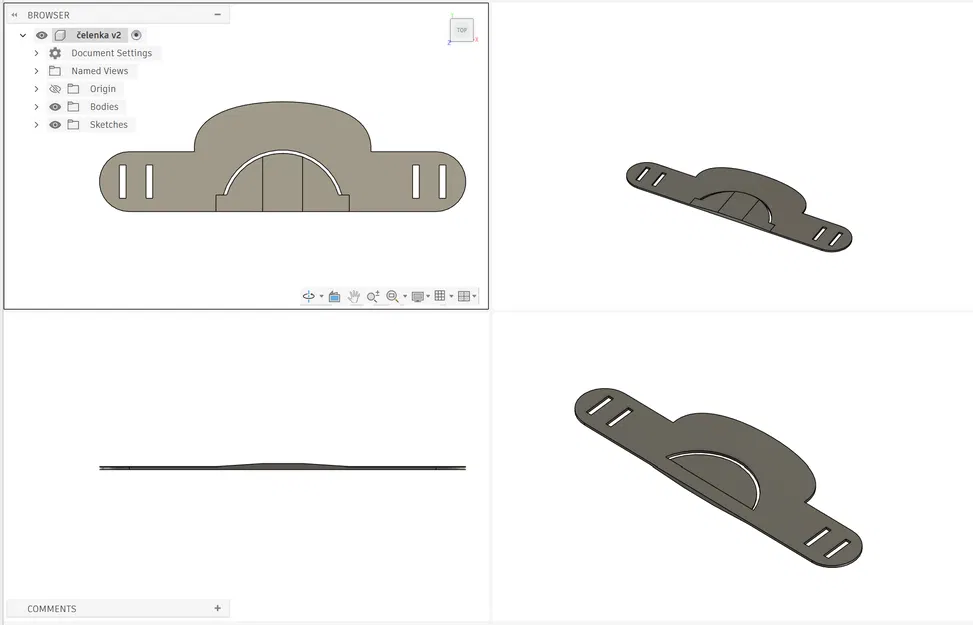Expand the Named Views folder
The width and height of the screenshot is (973, 625).
(x=37, y=71)
